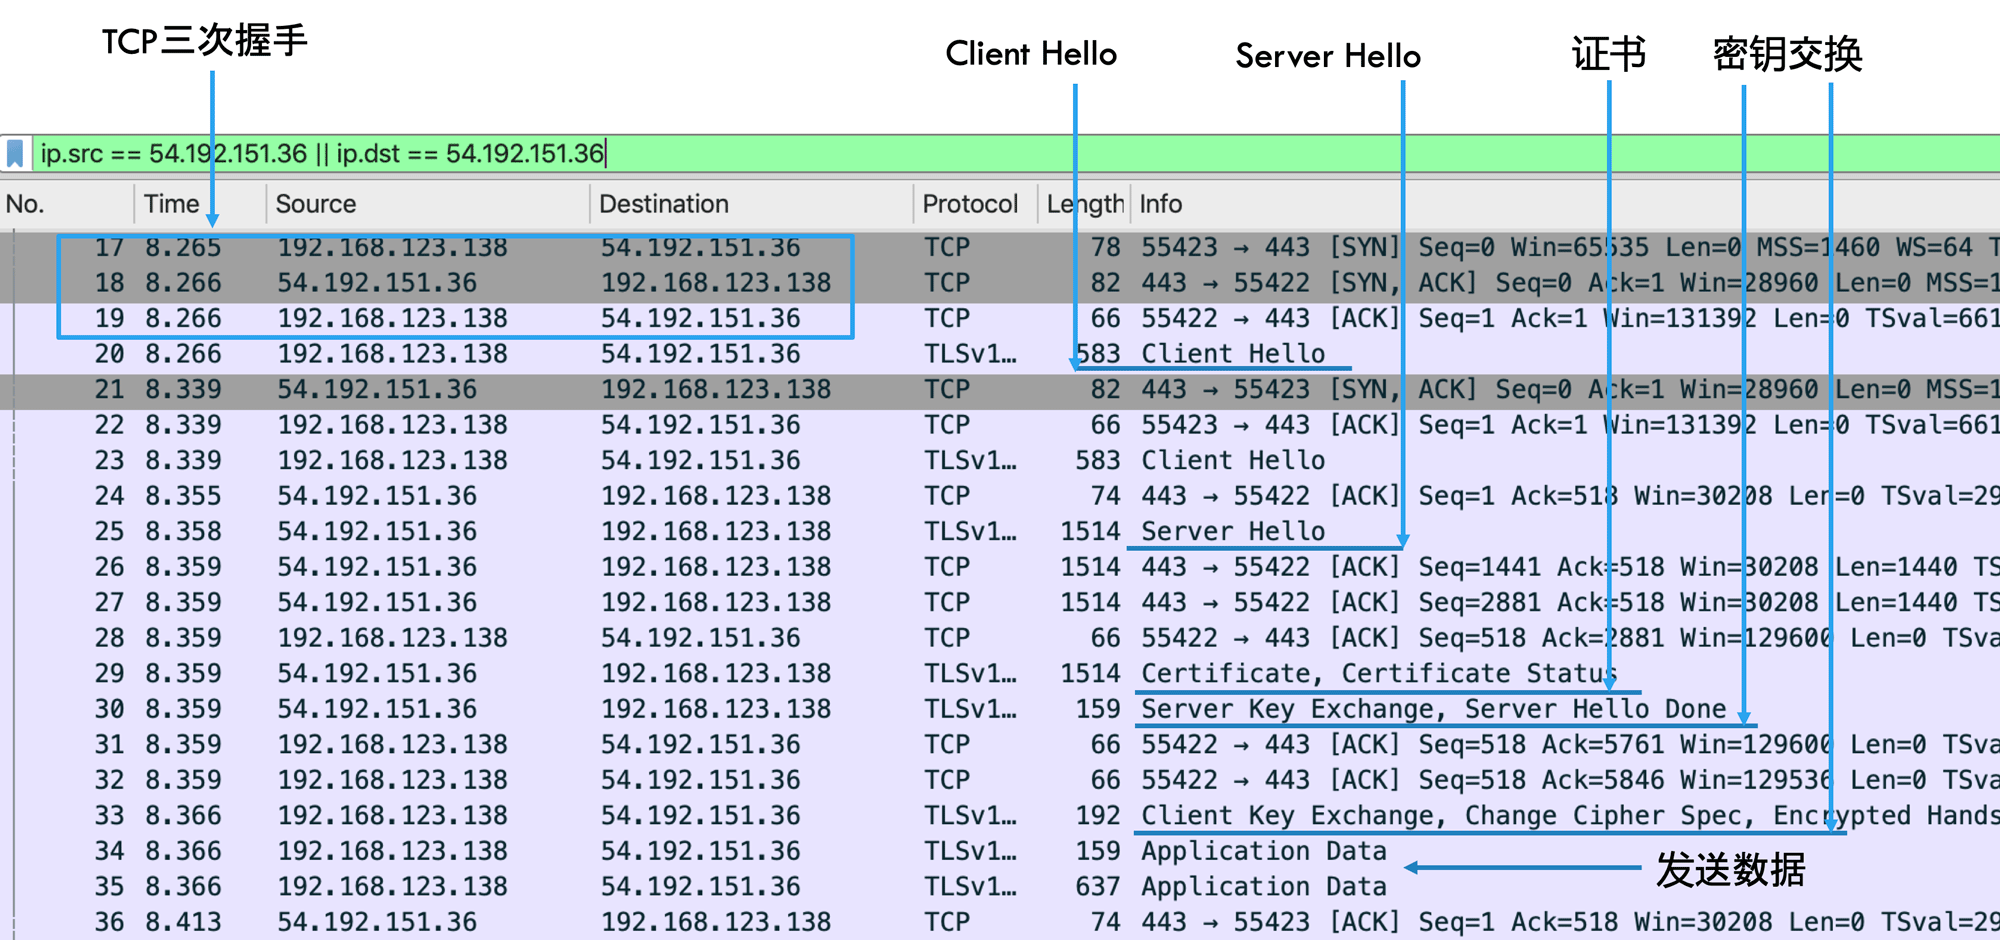Select packet 24 row

(x=1000, y=496)
